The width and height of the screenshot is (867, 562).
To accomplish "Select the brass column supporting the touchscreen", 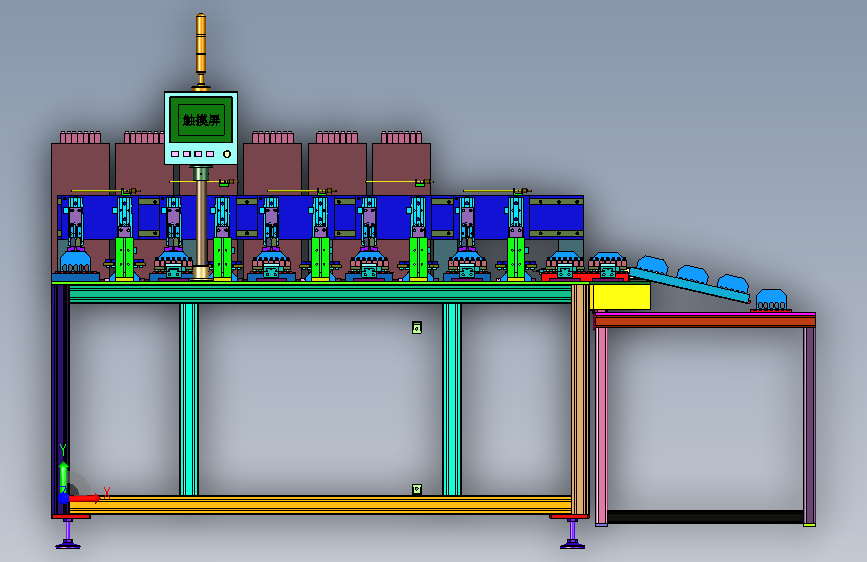I will tap(201, 222).
